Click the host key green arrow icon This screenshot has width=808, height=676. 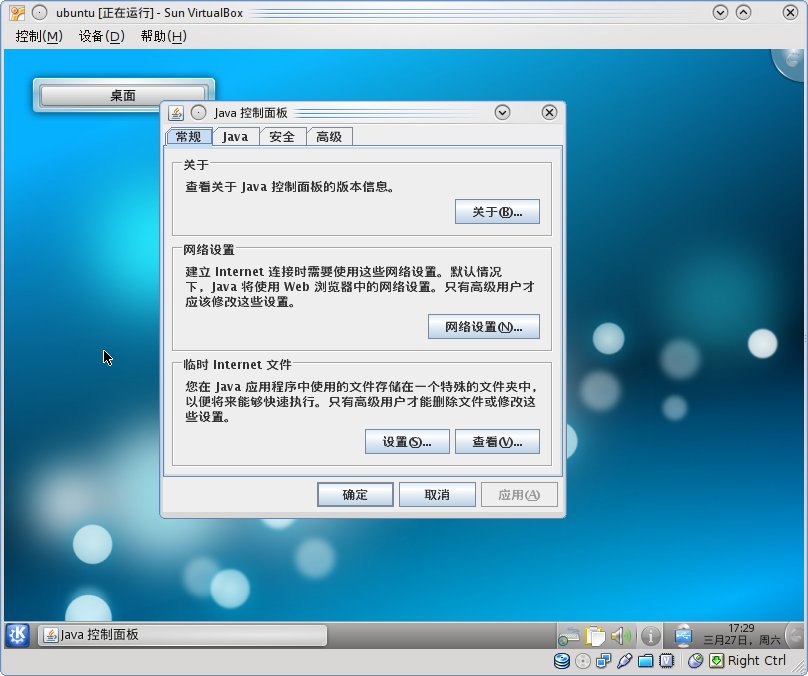coord(716,661)
